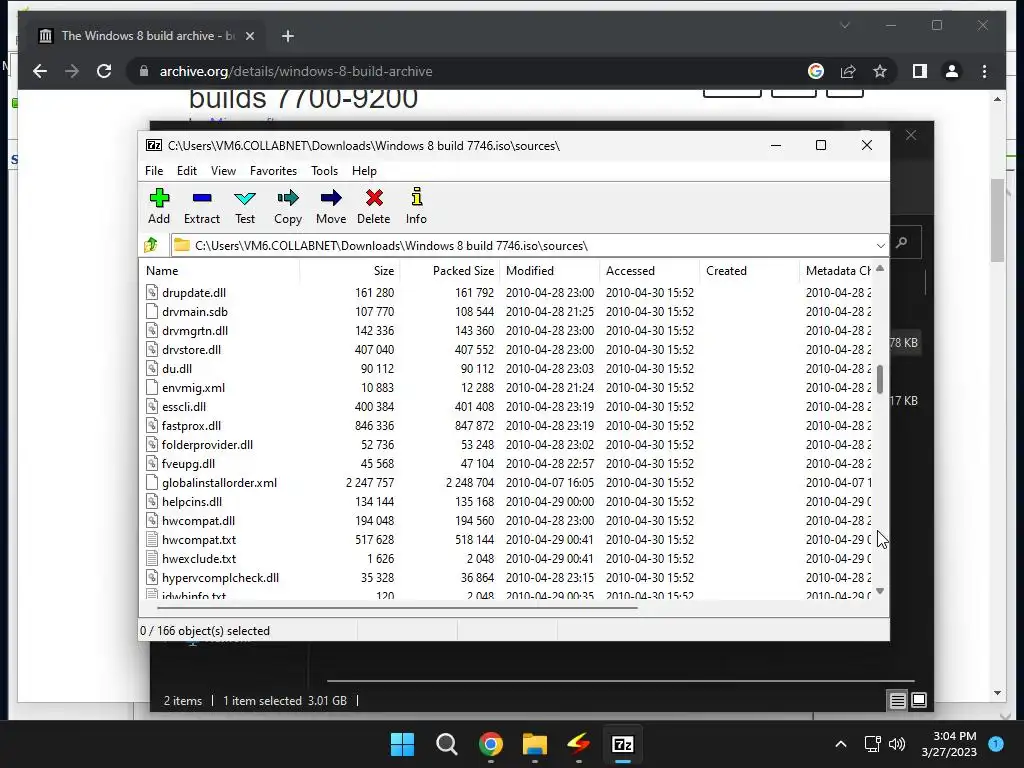The image size is (1024, 768).
Task: Open the Favorites menu
Action: [273, 170]
